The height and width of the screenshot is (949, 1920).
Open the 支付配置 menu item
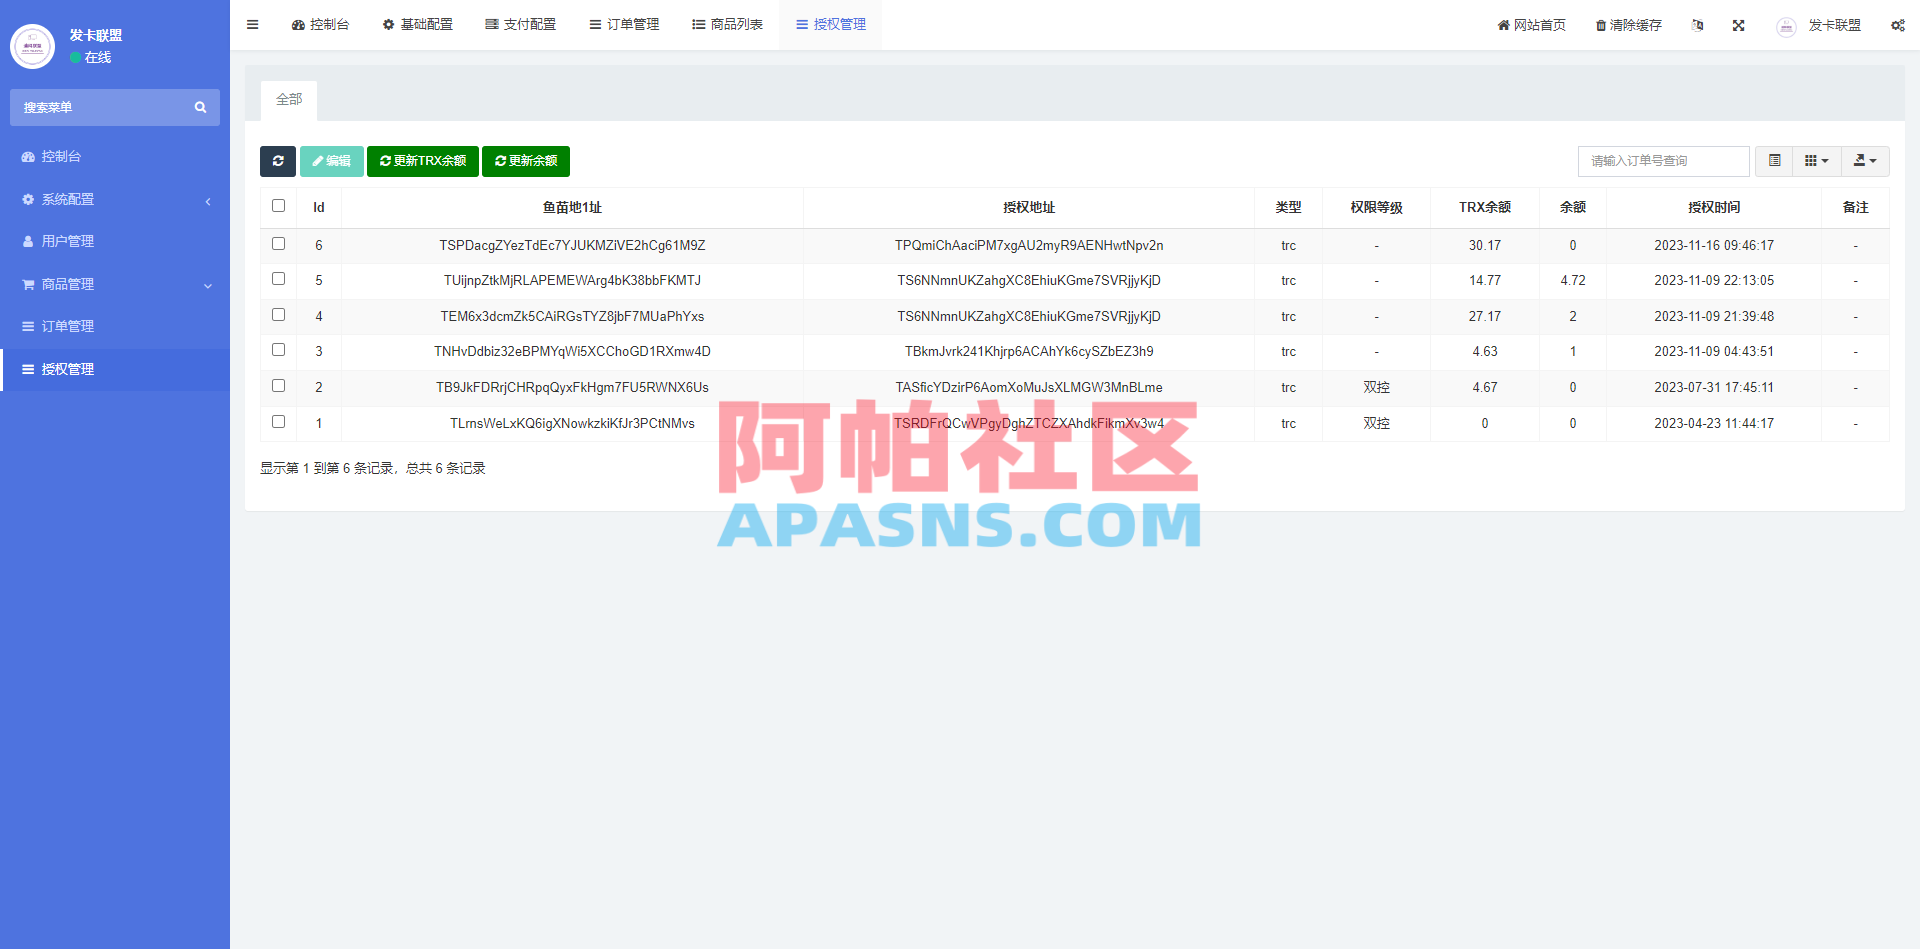[x=520, y=24]
